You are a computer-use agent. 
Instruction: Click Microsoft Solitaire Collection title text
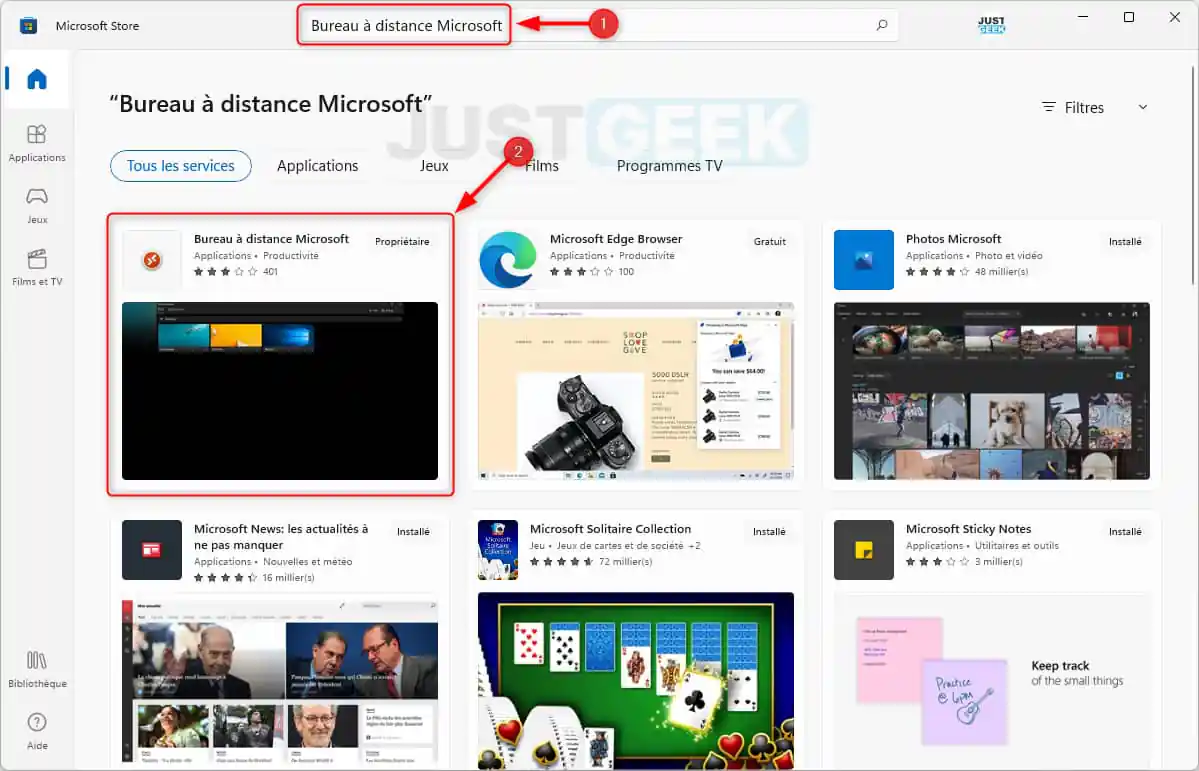[610, 529]
